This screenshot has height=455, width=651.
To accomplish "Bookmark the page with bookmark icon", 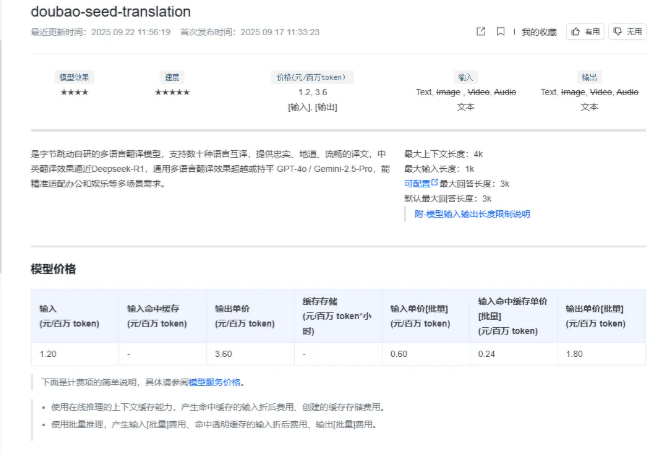I will coord(501,32).
